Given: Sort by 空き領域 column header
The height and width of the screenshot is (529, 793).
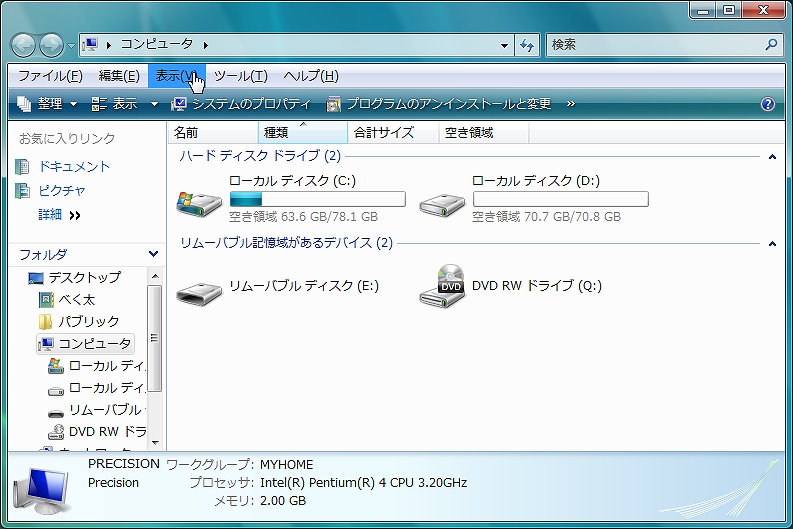Looking at the screenshot, I should (470, 133).
